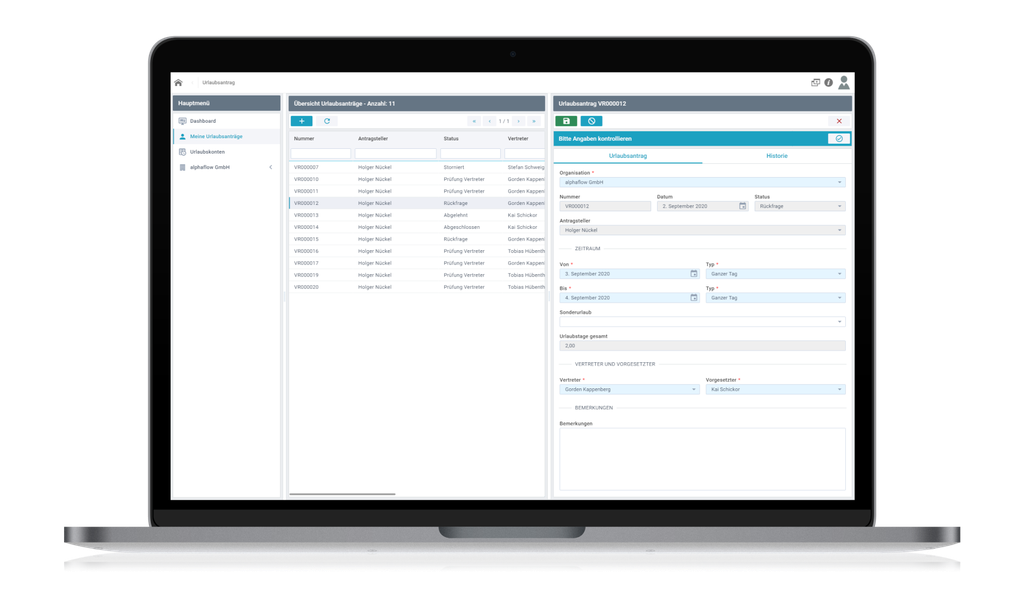Switch to the Urlaubsantrag tab
Image resolution: width=1024 pixels, height=589 pixels.
628,156
